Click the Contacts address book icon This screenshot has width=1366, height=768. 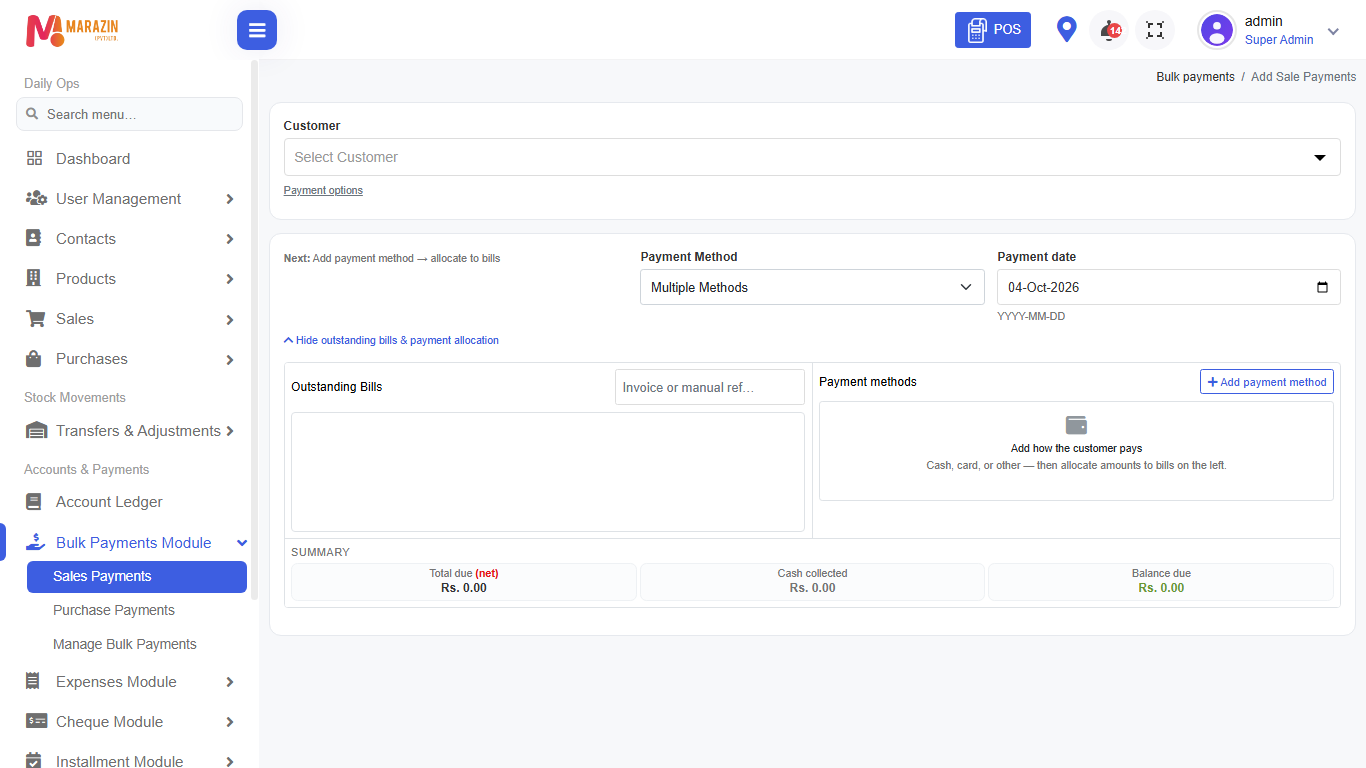click(x=34, y=239)
